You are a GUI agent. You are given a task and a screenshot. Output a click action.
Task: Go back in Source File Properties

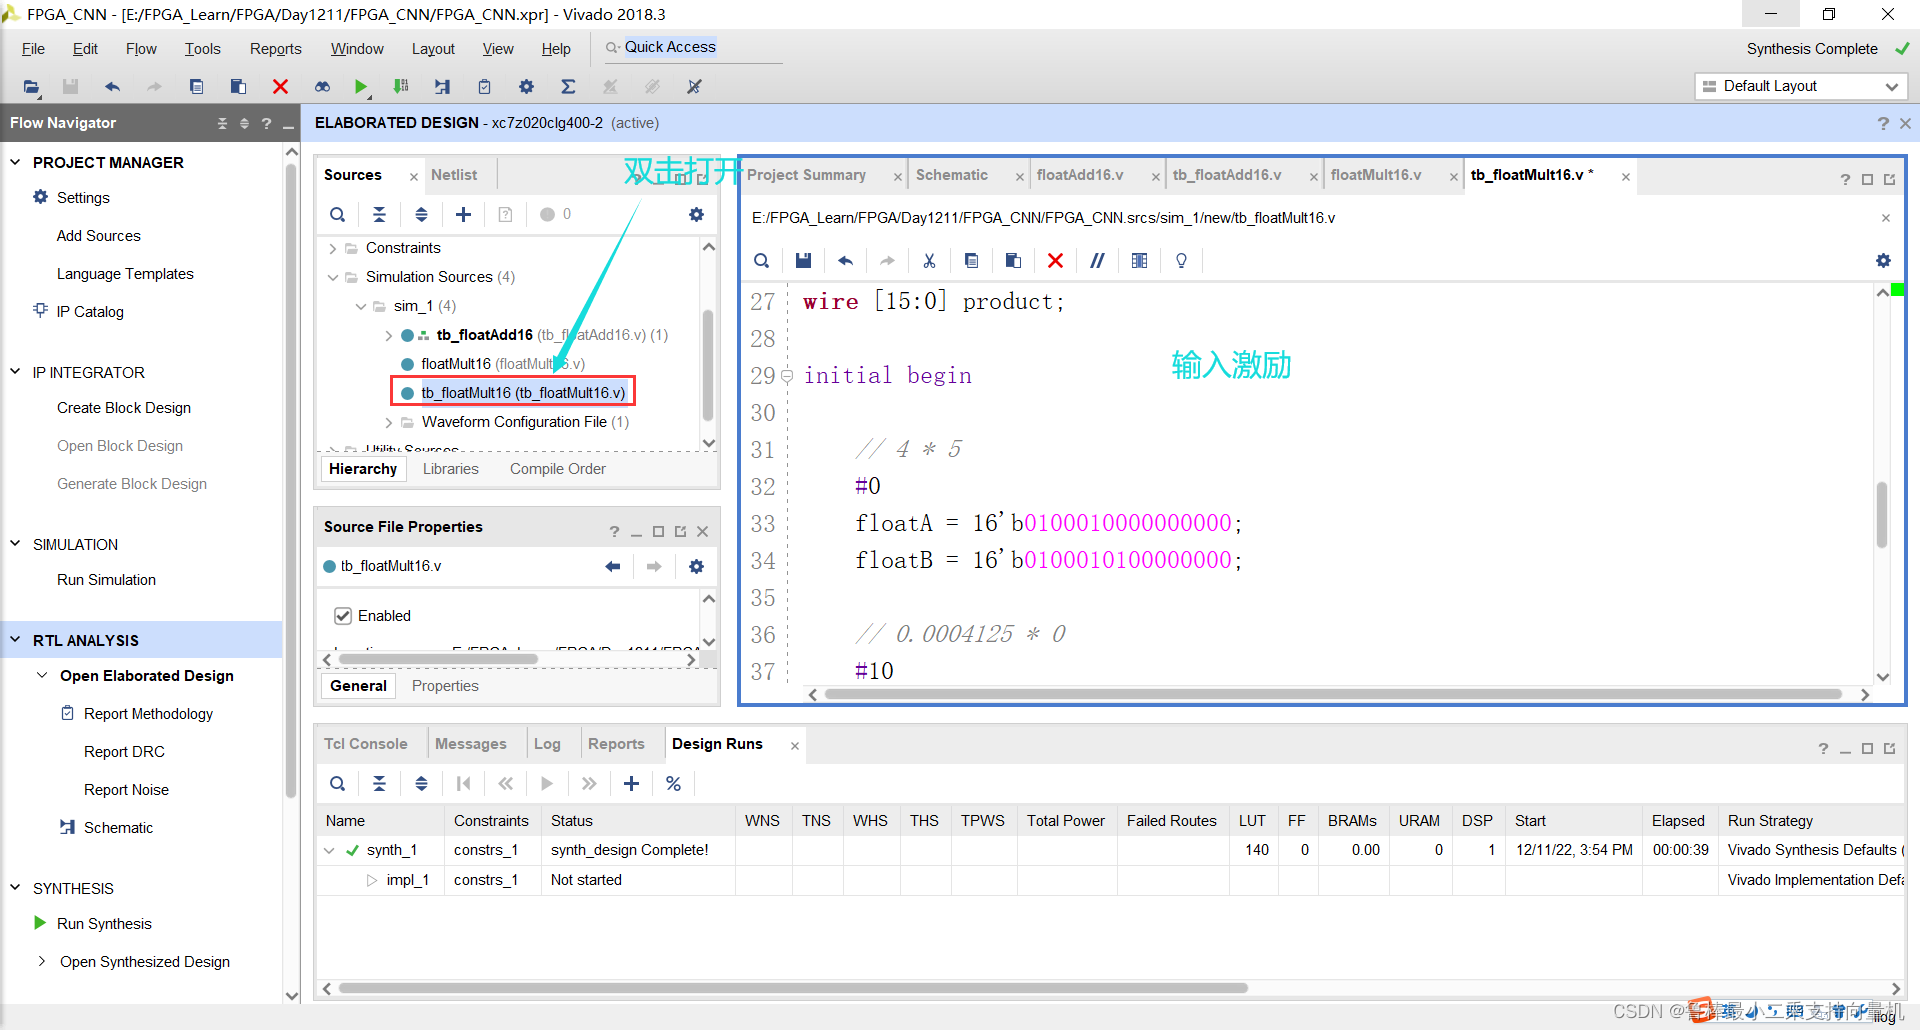click(x=612, y=566)
